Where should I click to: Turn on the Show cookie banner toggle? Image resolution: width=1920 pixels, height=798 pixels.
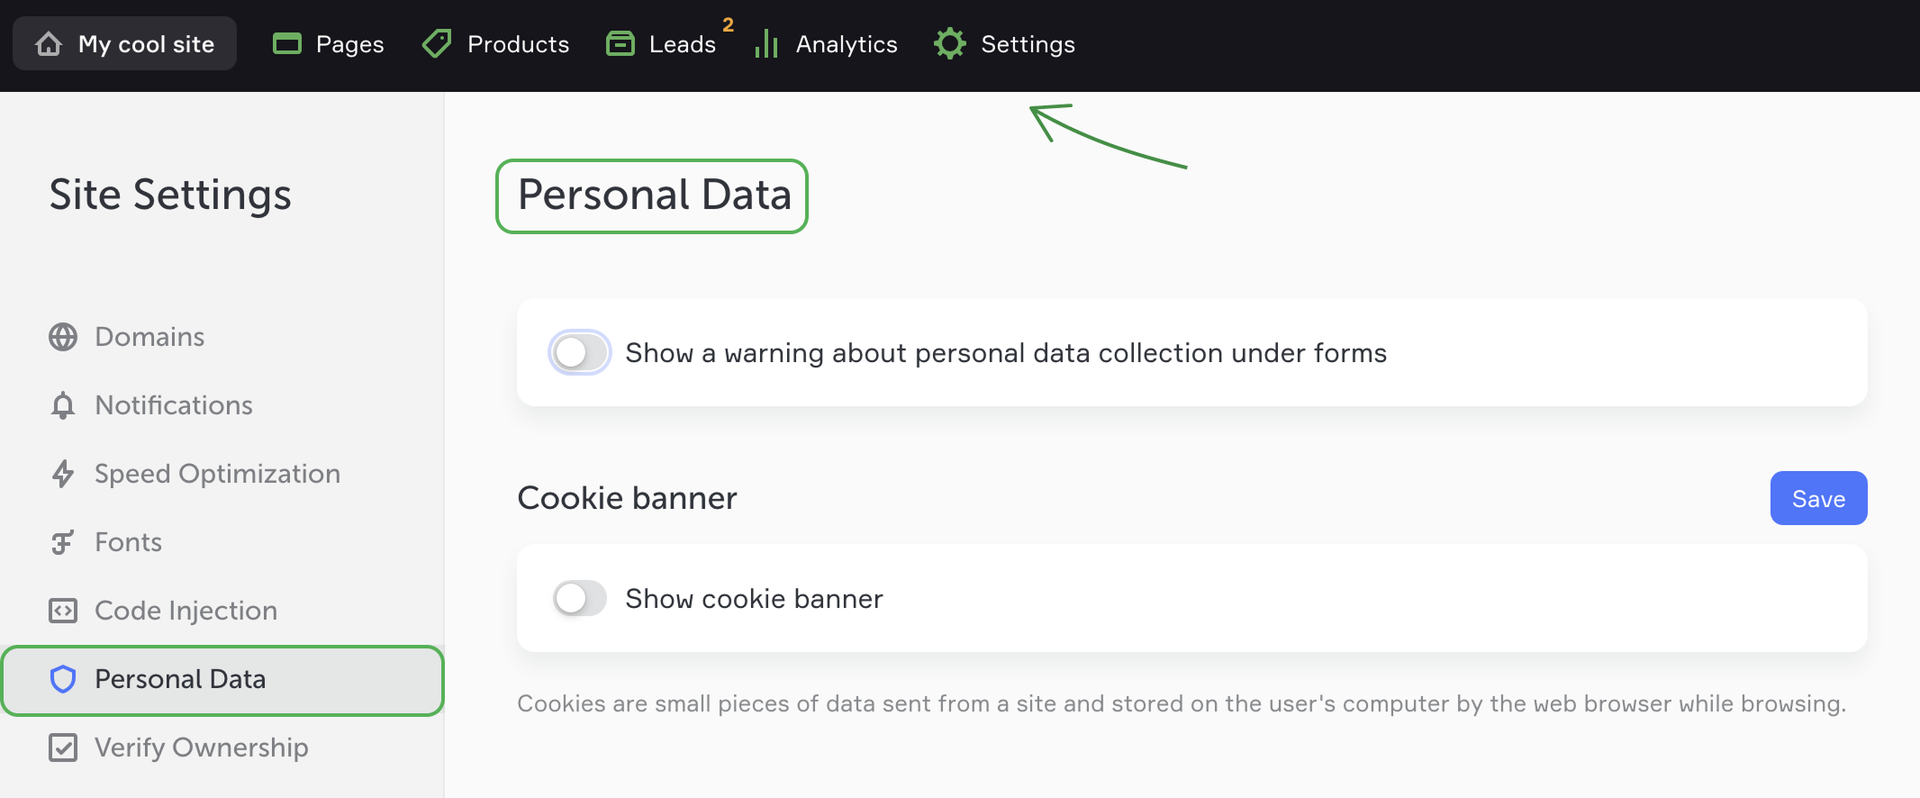click(x=579, y=598)
